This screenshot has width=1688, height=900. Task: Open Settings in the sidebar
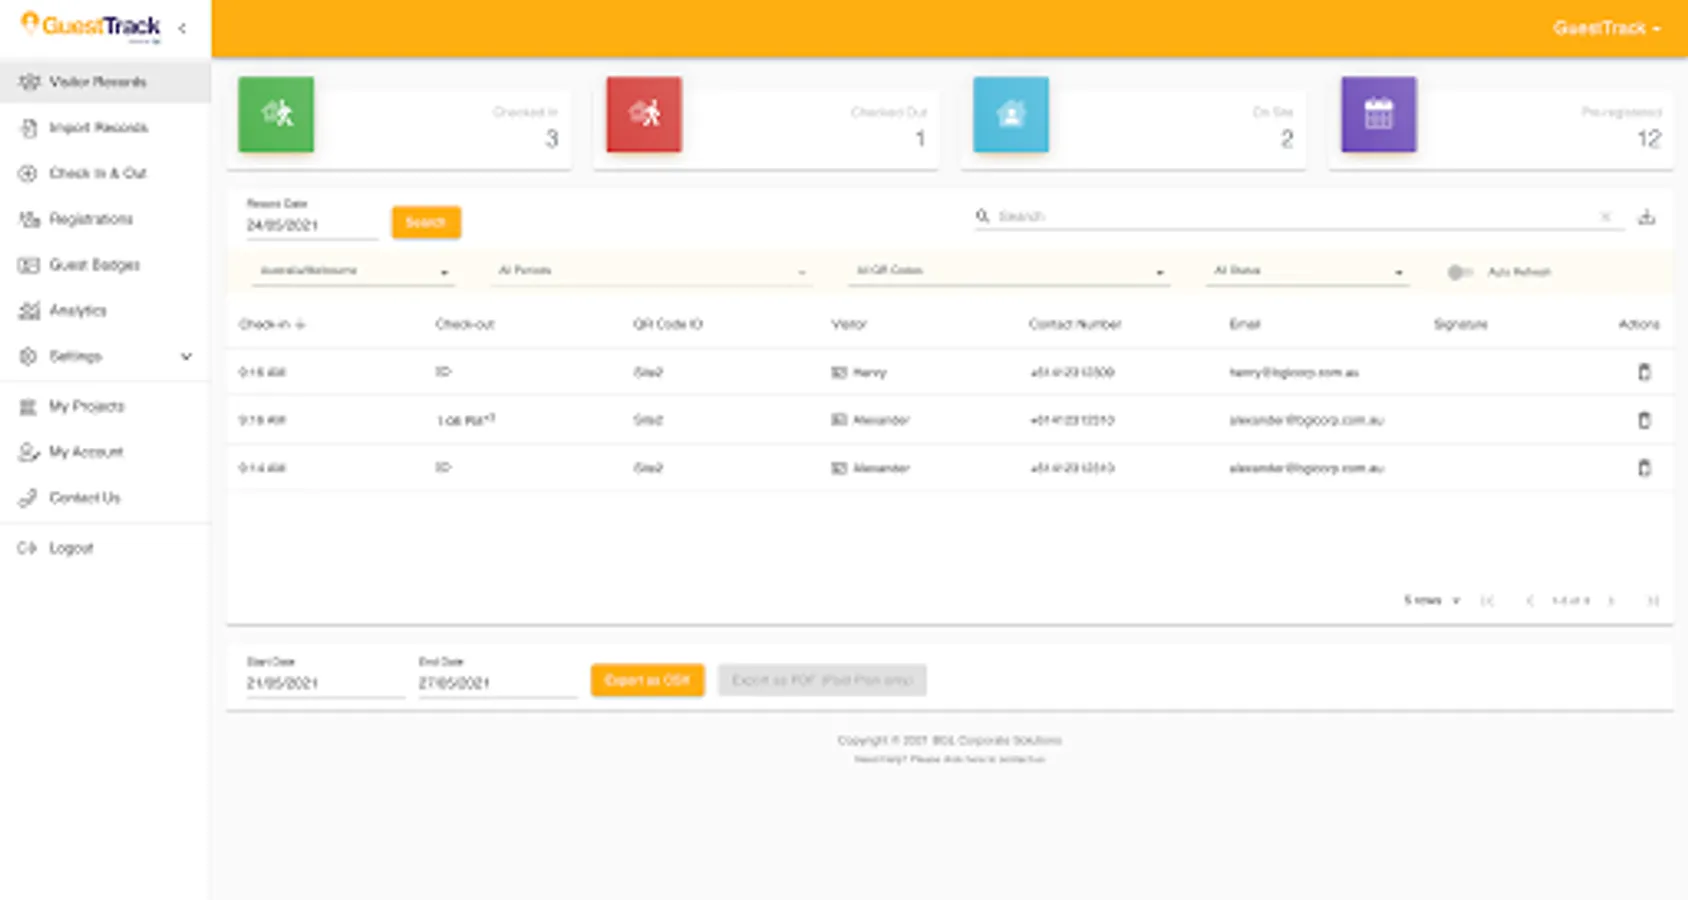coord(105,357)
